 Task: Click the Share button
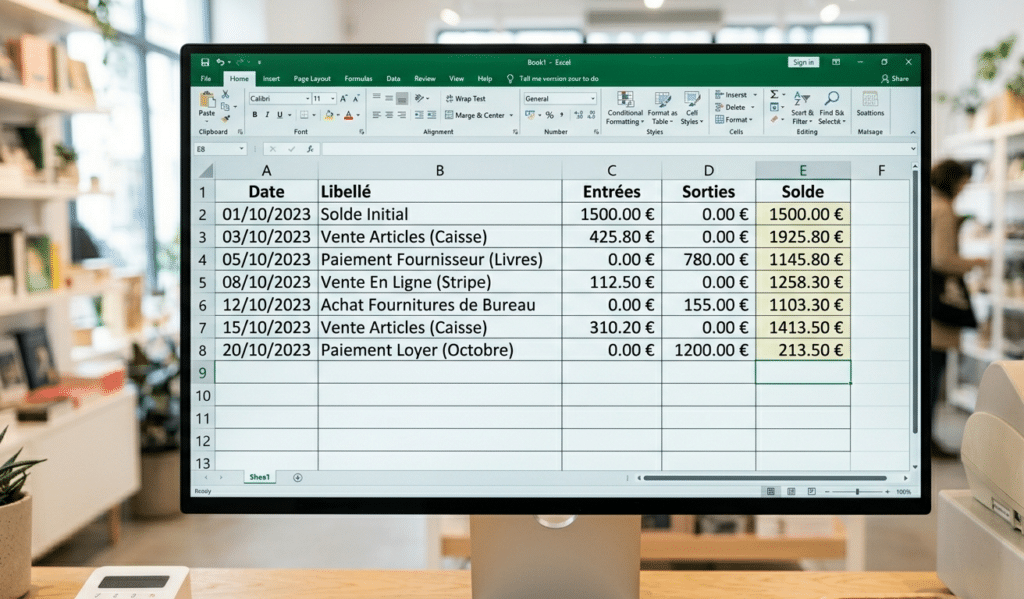[x=895, y=78]
